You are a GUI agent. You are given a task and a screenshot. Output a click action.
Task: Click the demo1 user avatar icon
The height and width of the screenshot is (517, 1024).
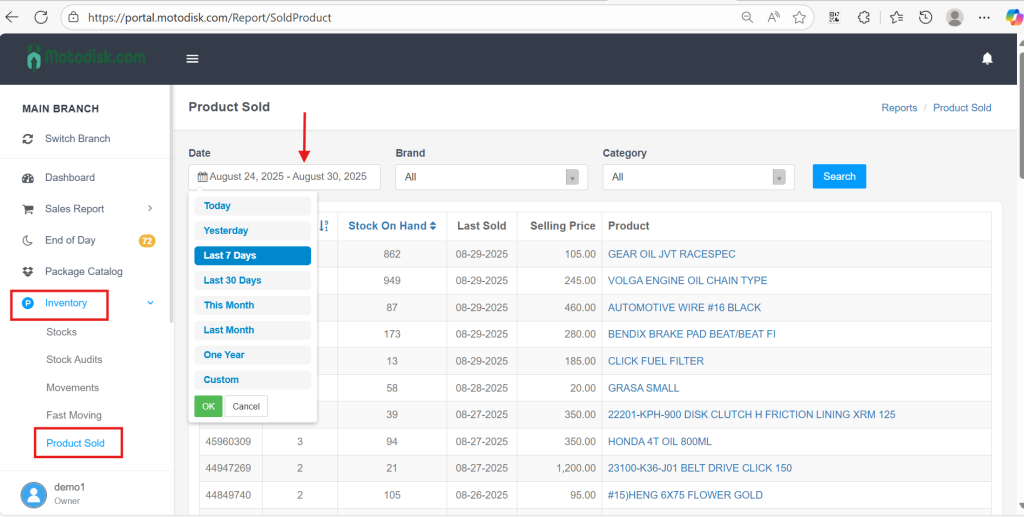(34, 494)
